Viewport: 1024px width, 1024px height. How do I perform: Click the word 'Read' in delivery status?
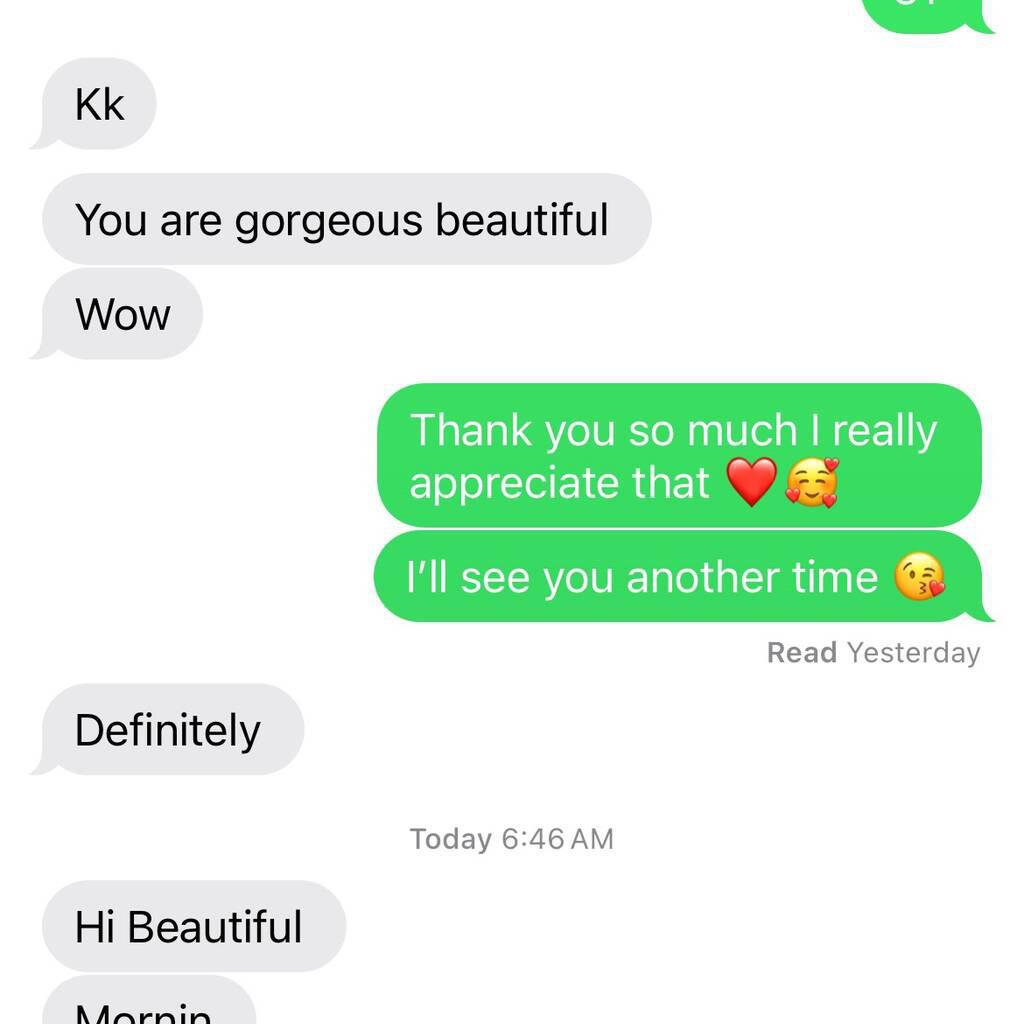coord(801,652)
